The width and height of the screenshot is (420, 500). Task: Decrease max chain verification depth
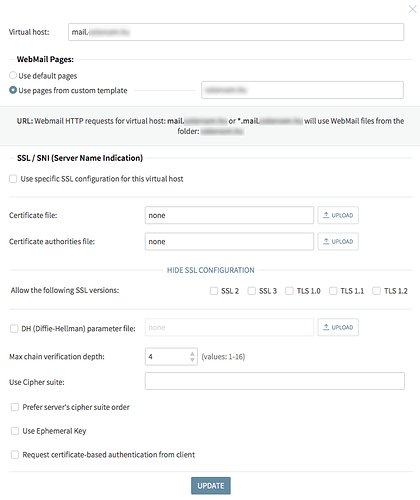pos(192,360)
